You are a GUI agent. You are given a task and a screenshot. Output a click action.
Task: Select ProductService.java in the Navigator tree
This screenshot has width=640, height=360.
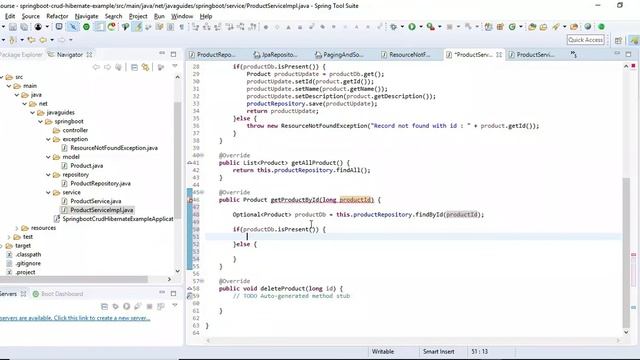click(96, 201)
